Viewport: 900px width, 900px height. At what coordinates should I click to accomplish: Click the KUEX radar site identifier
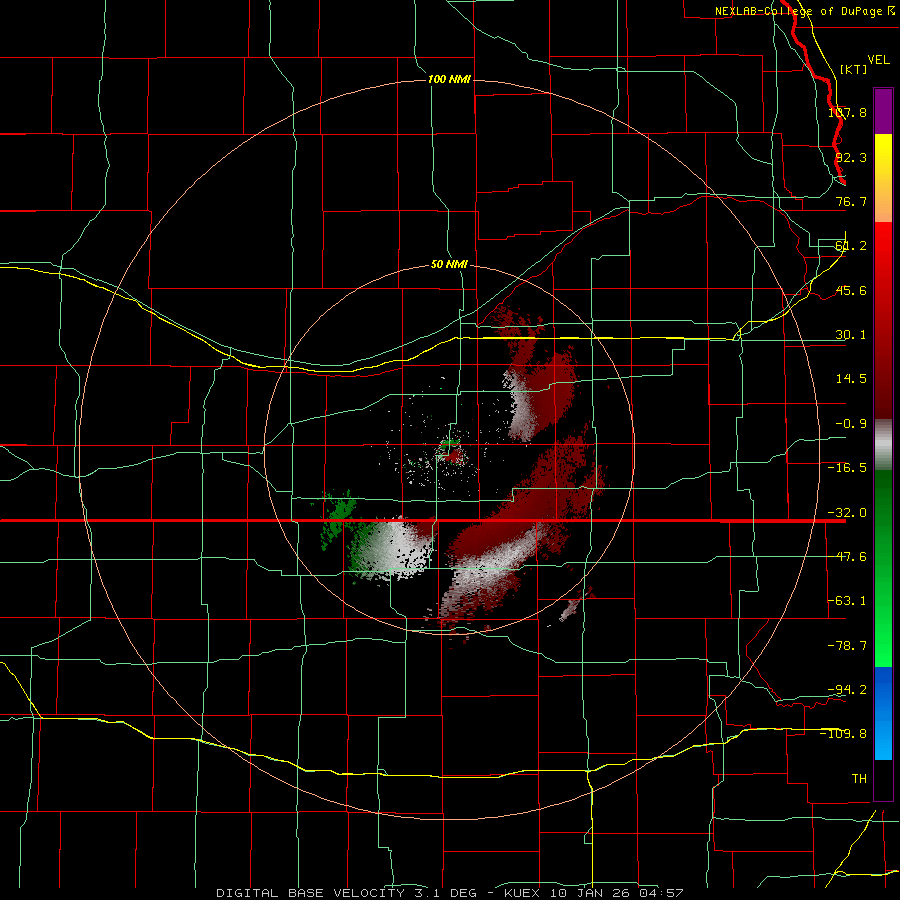522,893
